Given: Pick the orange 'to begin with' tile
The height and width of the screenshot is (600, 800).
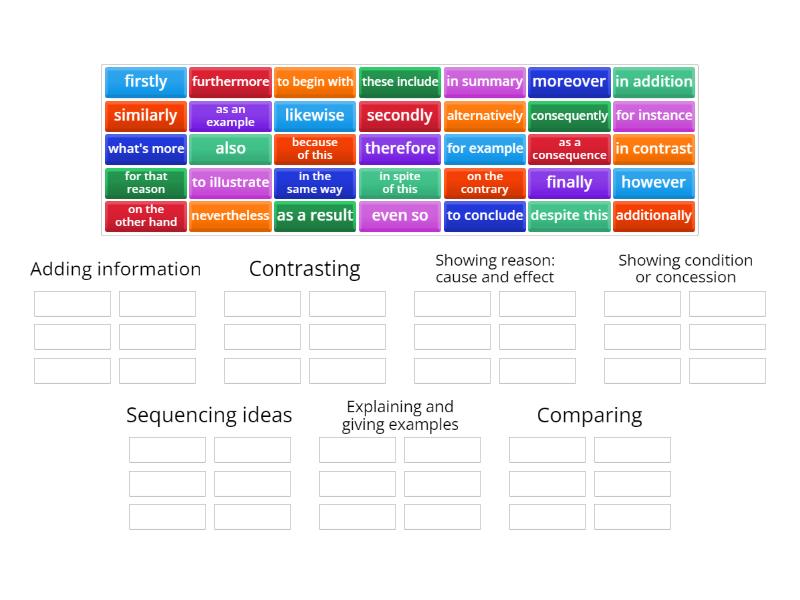Looking at the screenshot, I should (x=315, y=82).
